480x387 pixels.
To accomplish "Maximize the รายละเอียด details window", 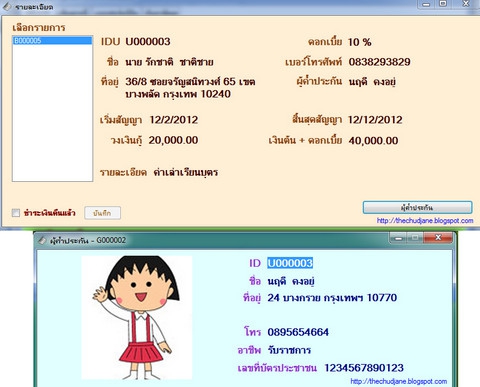I will [443, 4].
